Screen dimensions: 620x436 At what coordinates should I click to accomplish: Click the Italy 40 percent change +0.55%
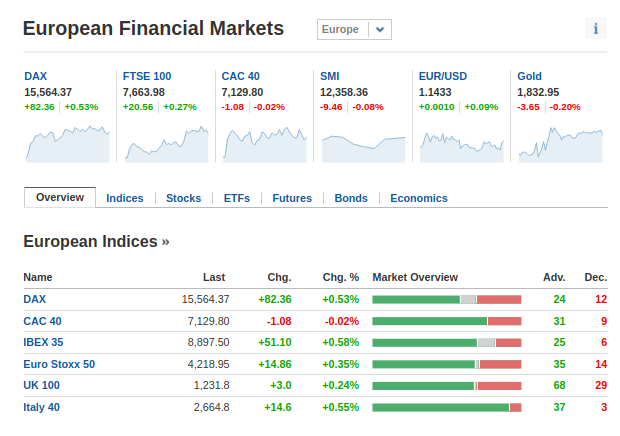pyautogui.click(x=340, y=407)
